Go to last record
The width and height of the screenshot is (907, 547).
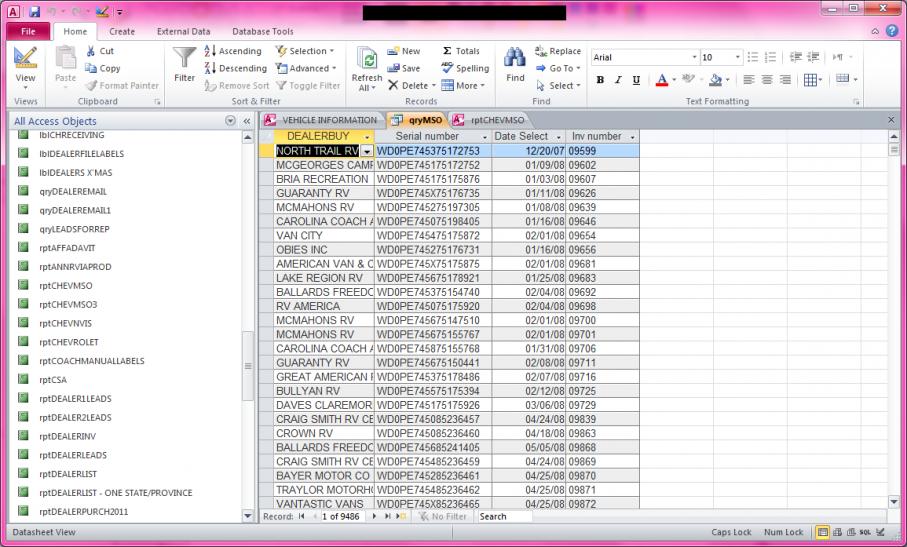(x=387, y=516)
